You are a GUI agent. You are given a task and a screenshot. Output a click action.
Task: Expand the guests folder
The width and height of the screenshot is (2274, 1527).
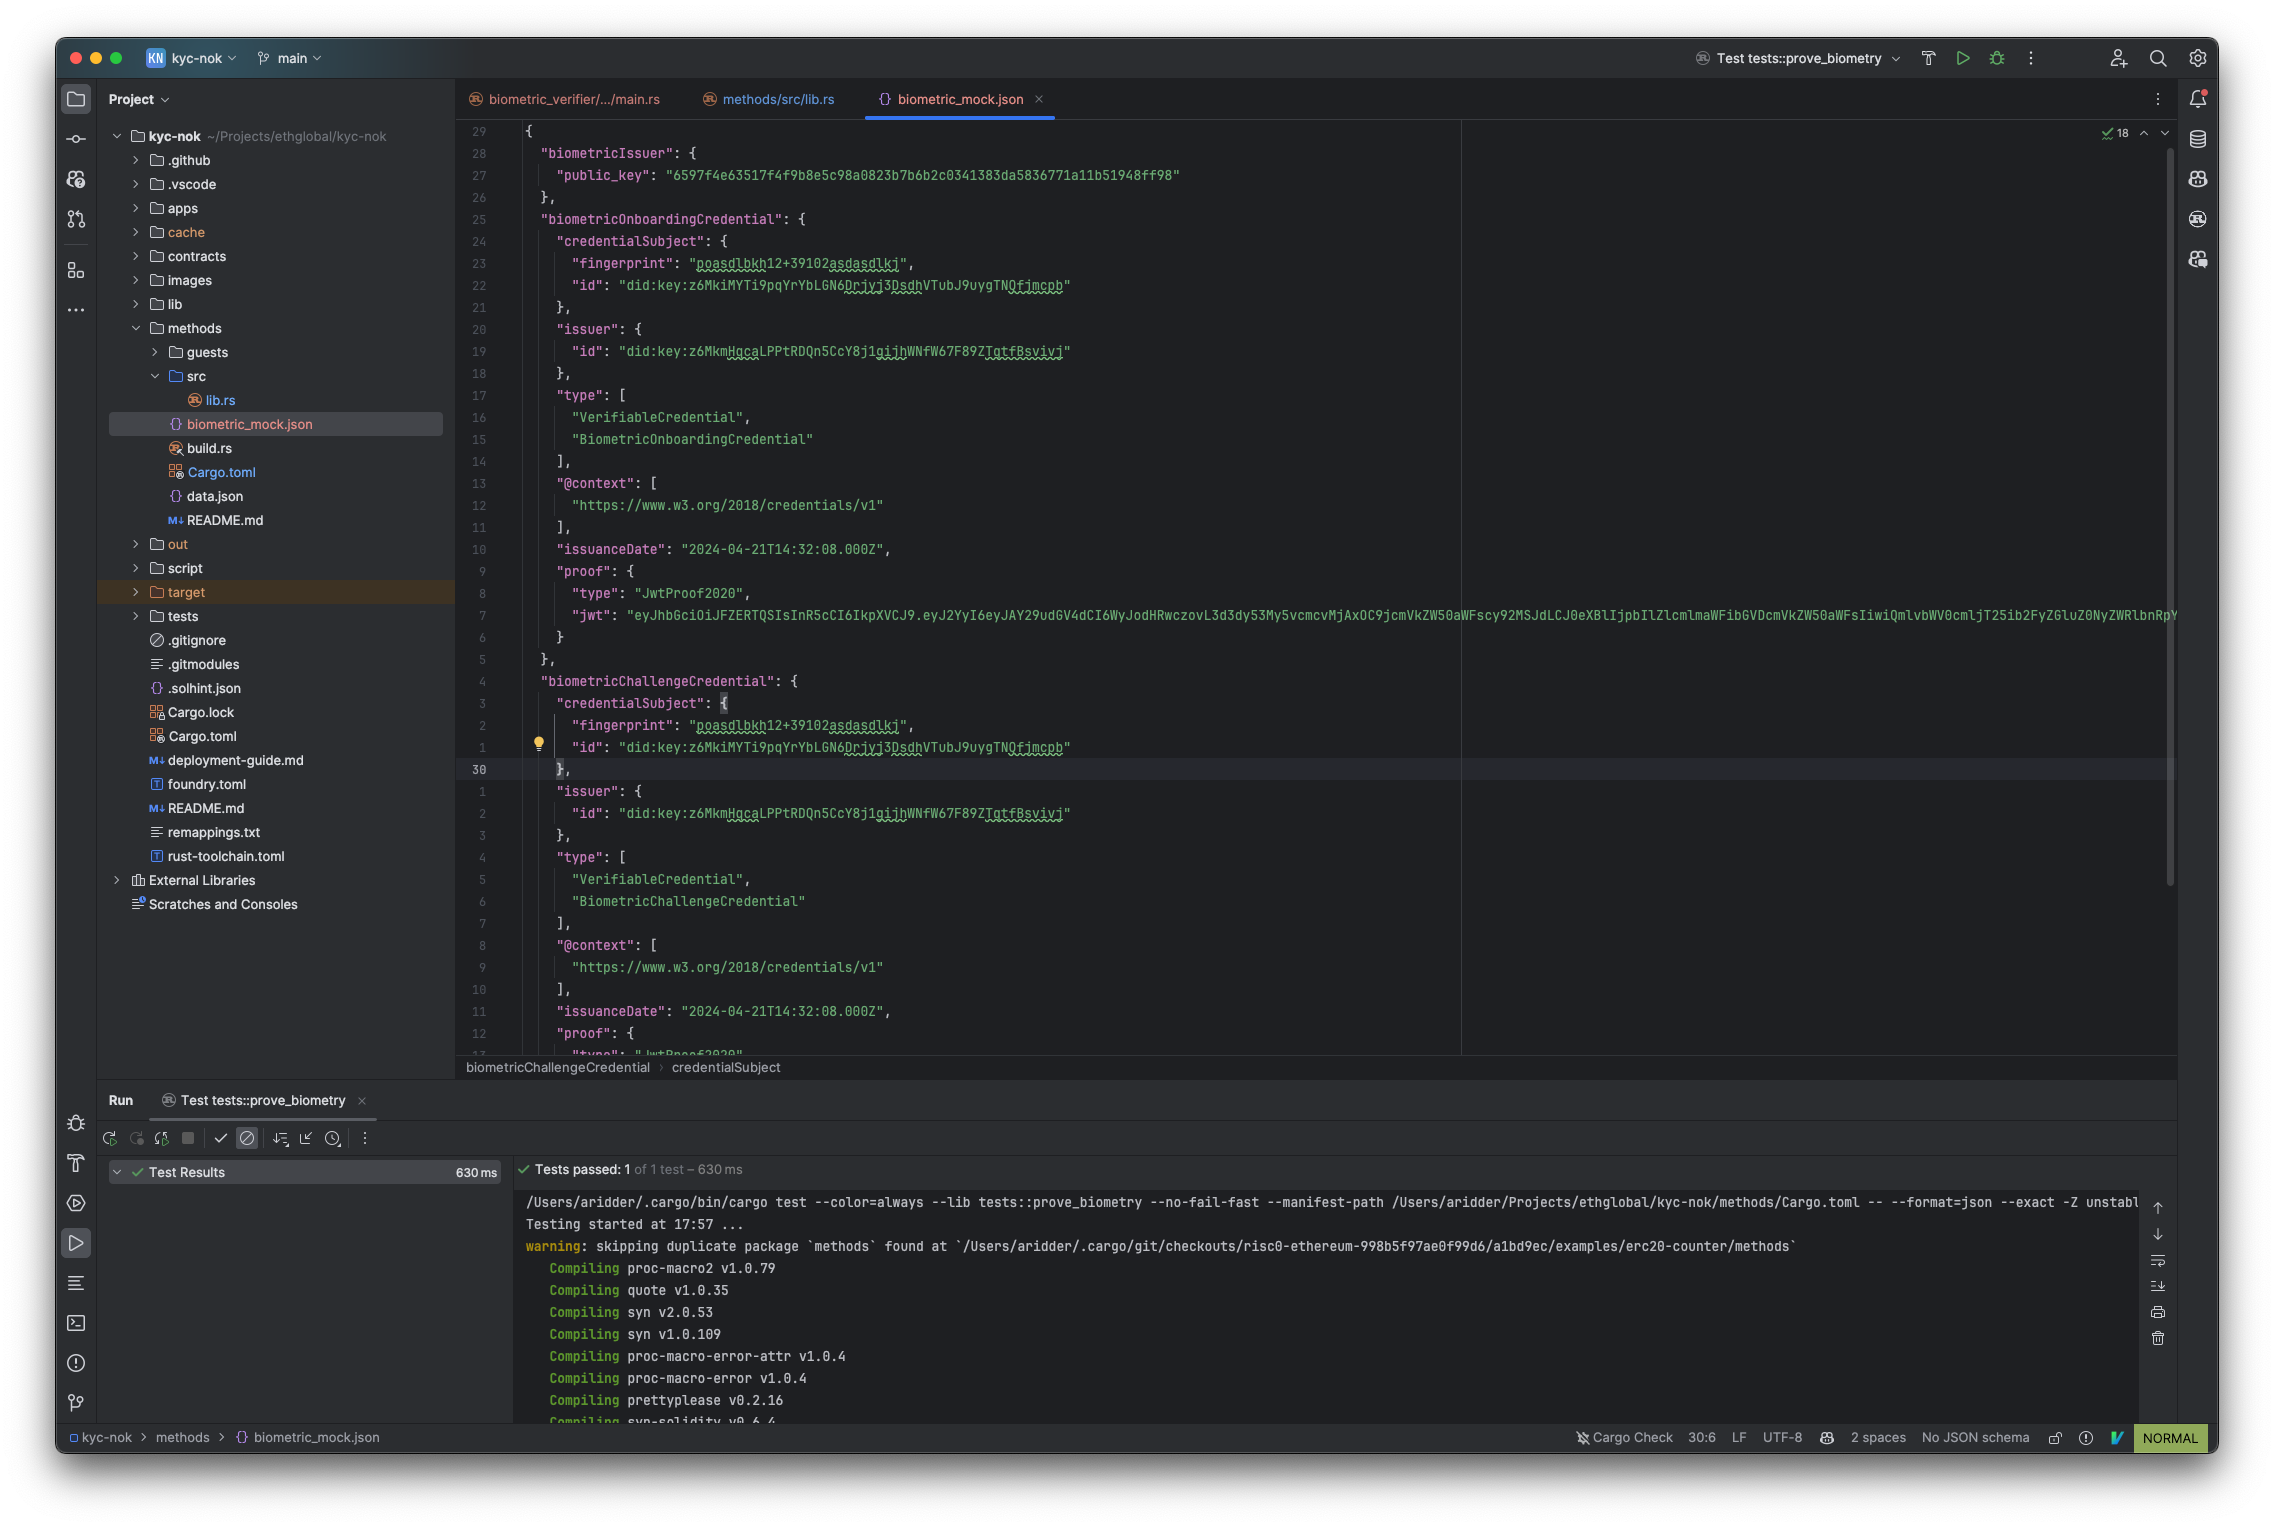coord(155,352)
